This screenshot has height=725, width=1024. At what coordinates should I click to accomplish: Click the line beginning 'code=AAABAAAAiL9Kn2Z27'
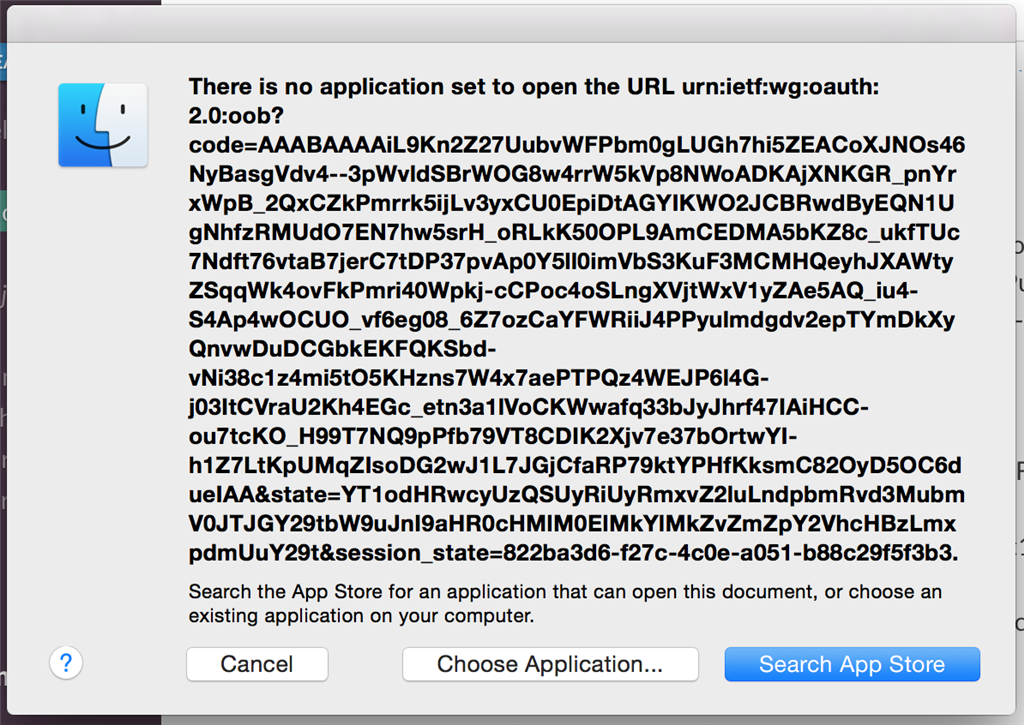[577, 144]
